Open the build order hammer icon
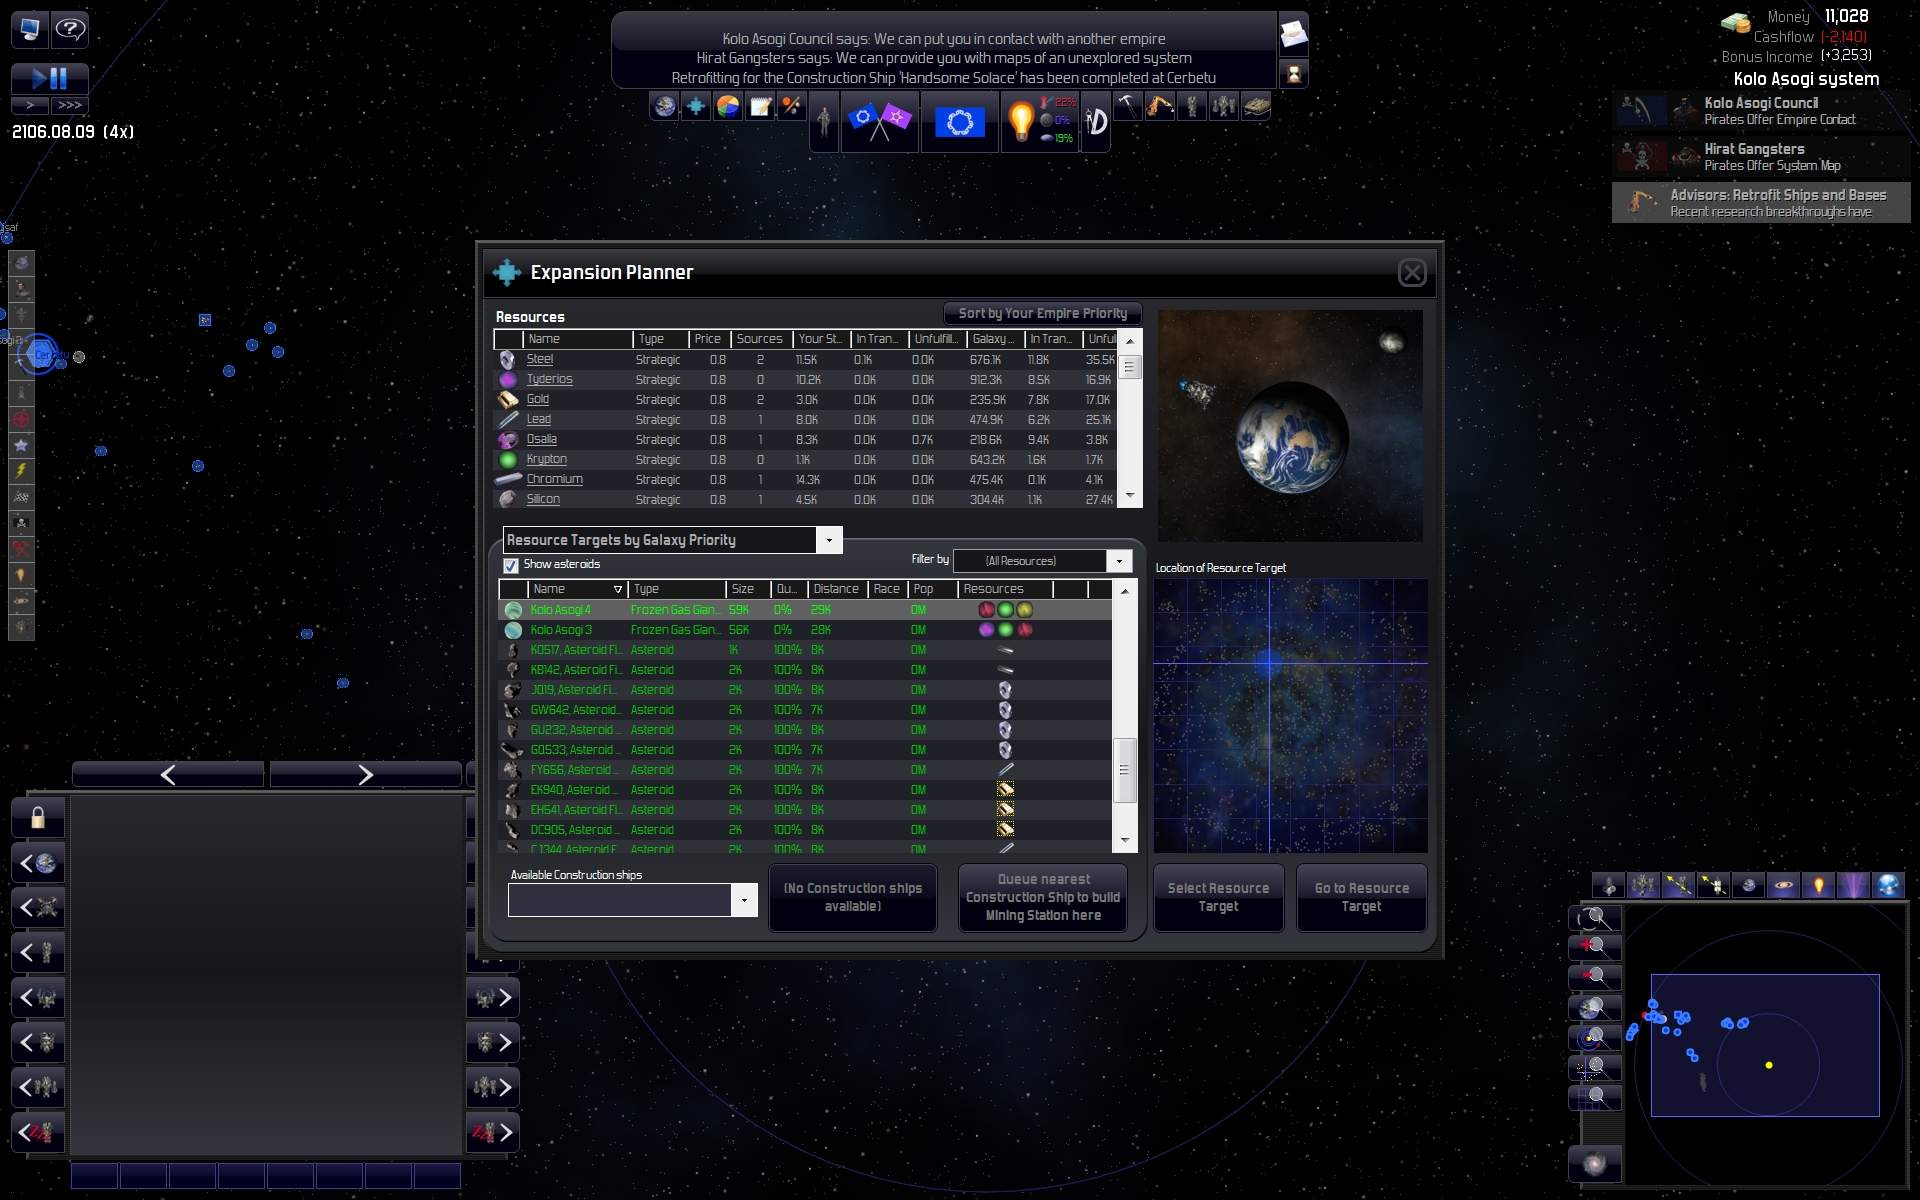Image resolution: width=1920 pixels, height=1200 pixels. 1128,106
